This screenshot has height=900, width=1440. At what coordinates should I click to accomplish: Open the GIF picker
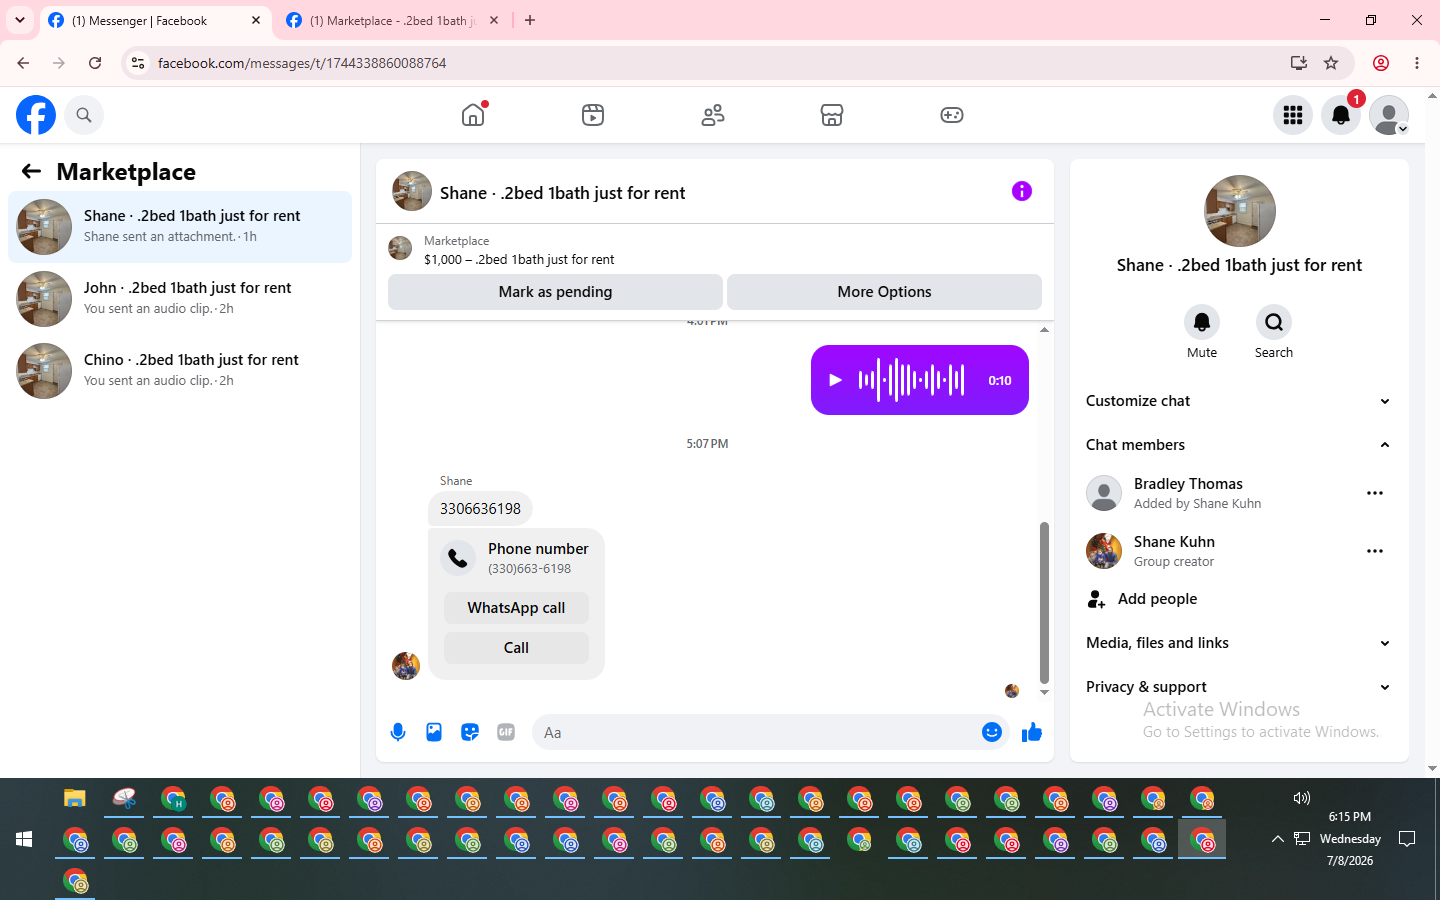click(506, 733)
